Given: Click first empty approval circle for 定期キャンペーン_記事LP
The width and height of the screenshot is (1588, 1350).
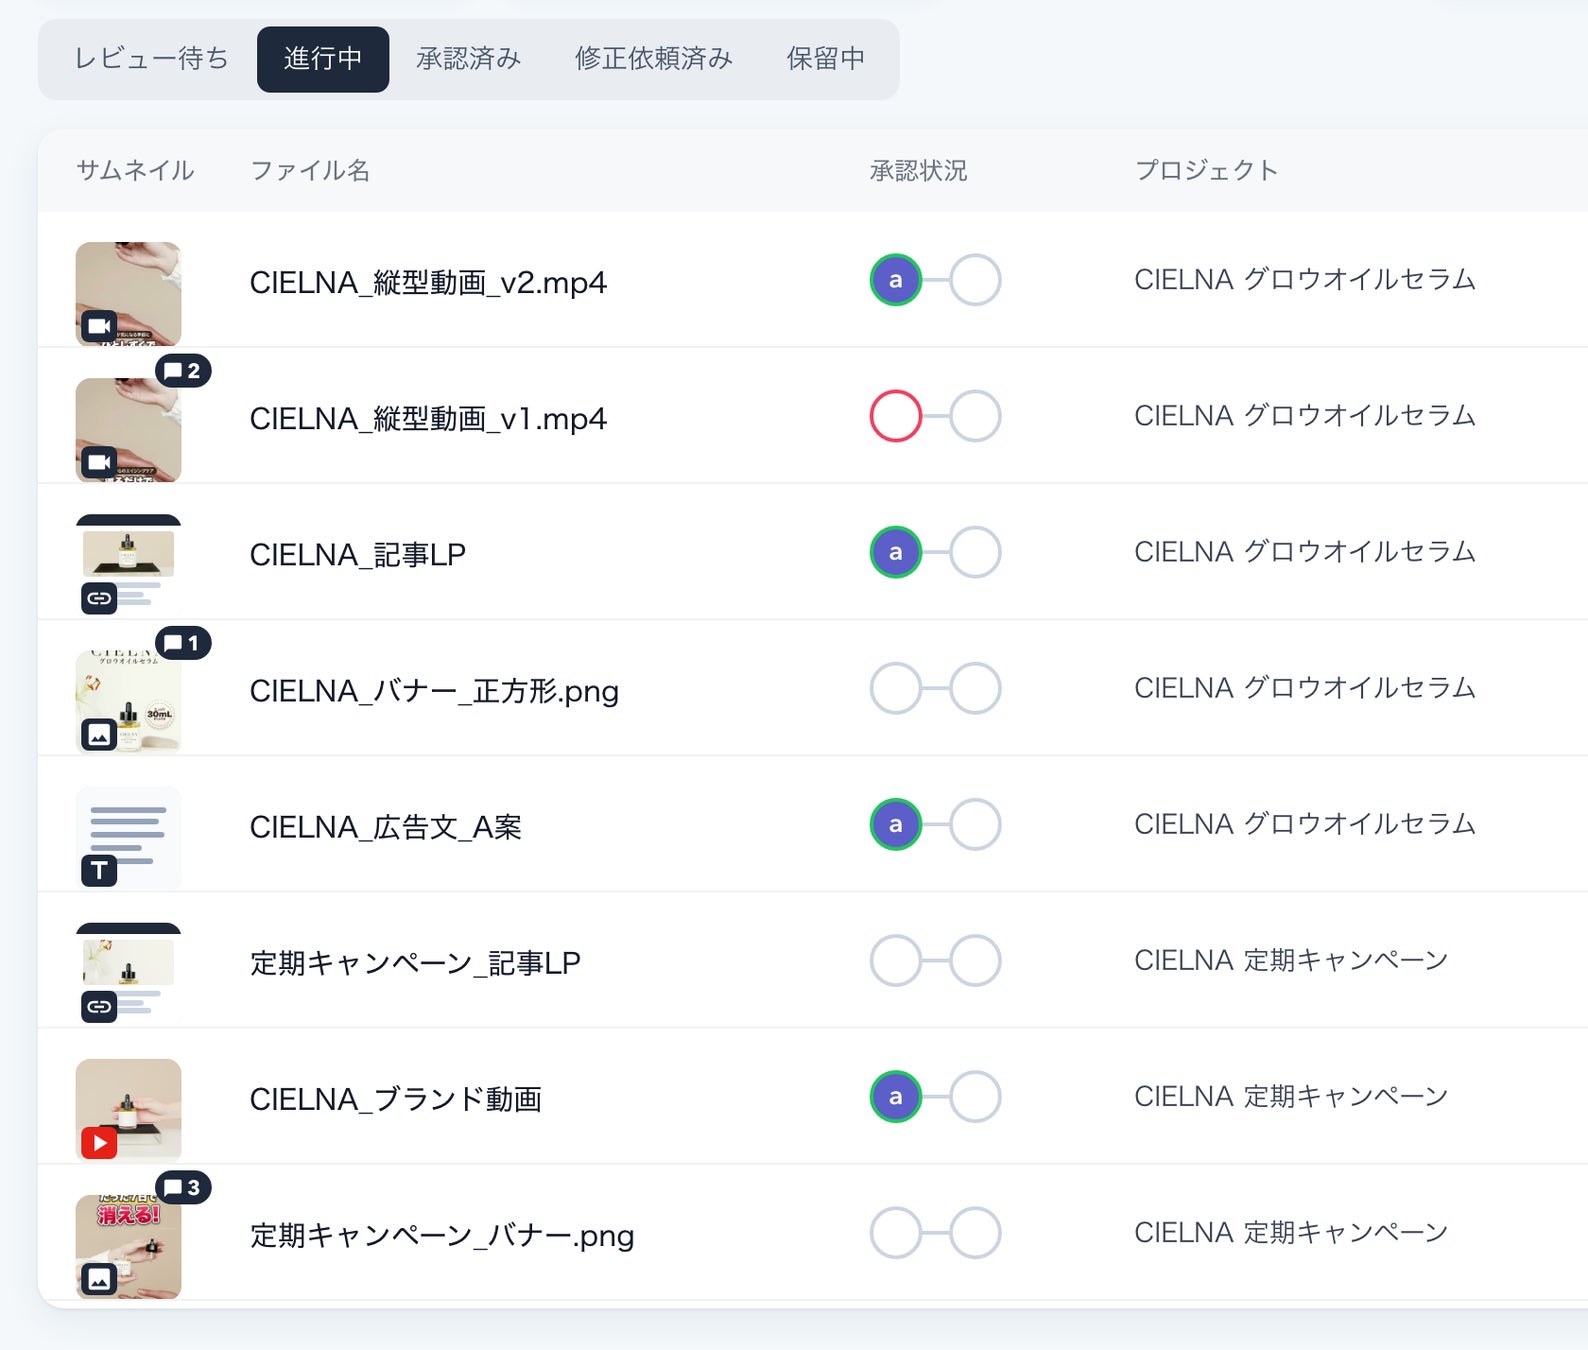Looking at the screenshot, I should [x=895, y=961].
